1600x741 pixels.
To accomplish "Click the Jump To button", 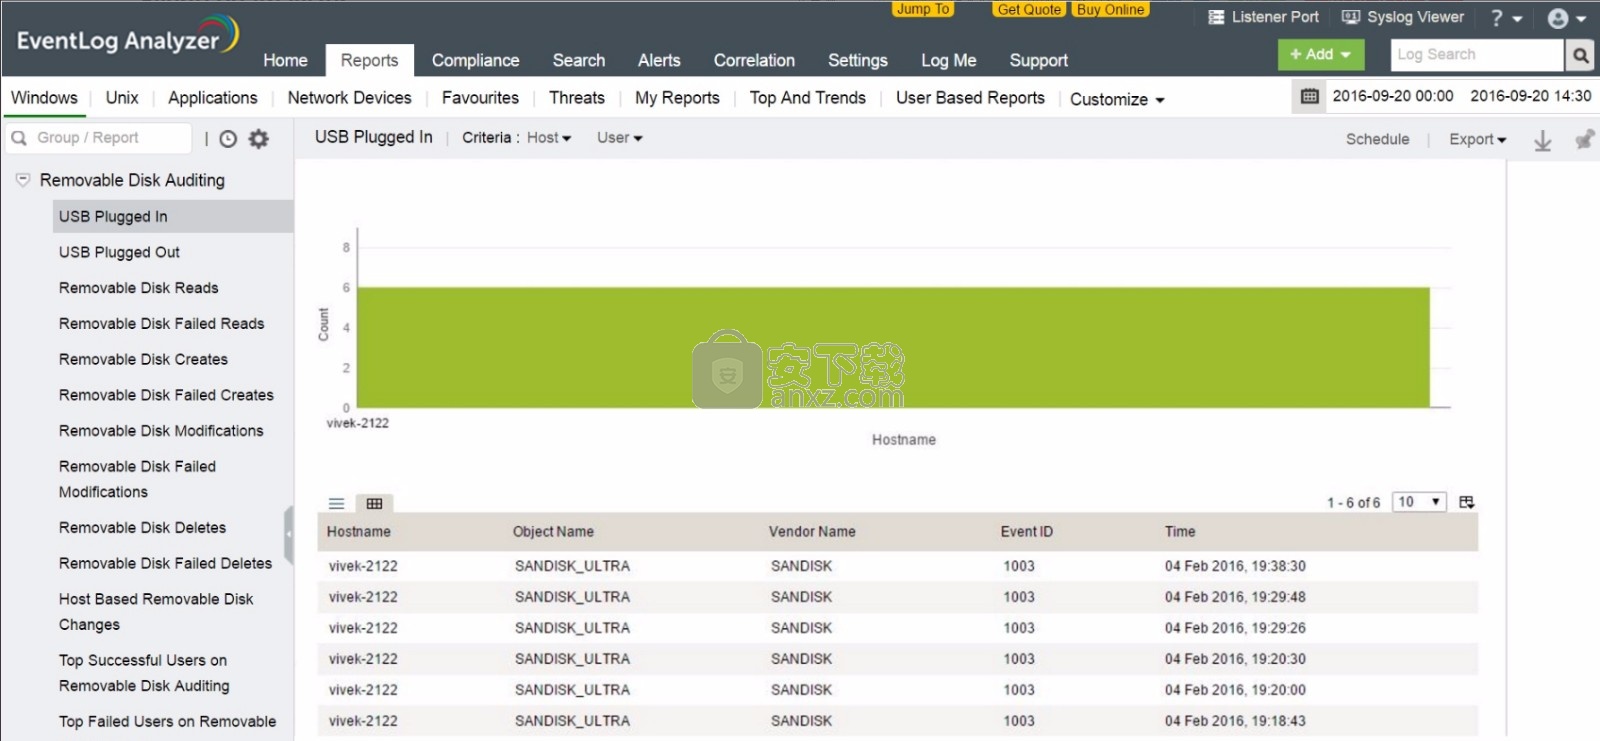I will coord(922,9).
